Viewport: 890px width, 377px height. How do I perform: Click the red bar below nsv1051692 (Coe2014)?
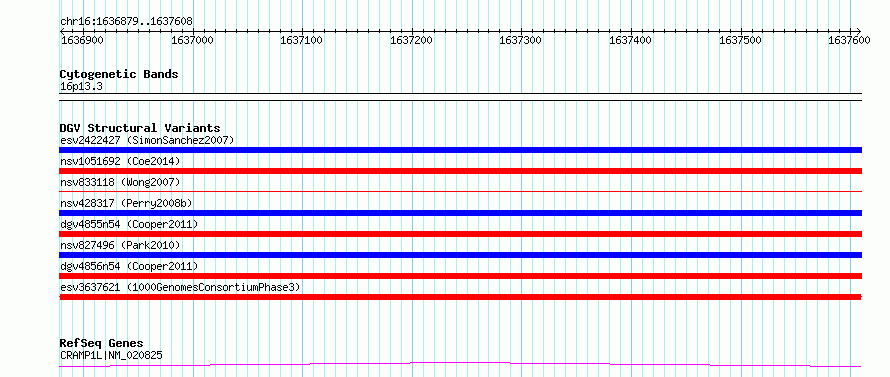tap(460, 171)
